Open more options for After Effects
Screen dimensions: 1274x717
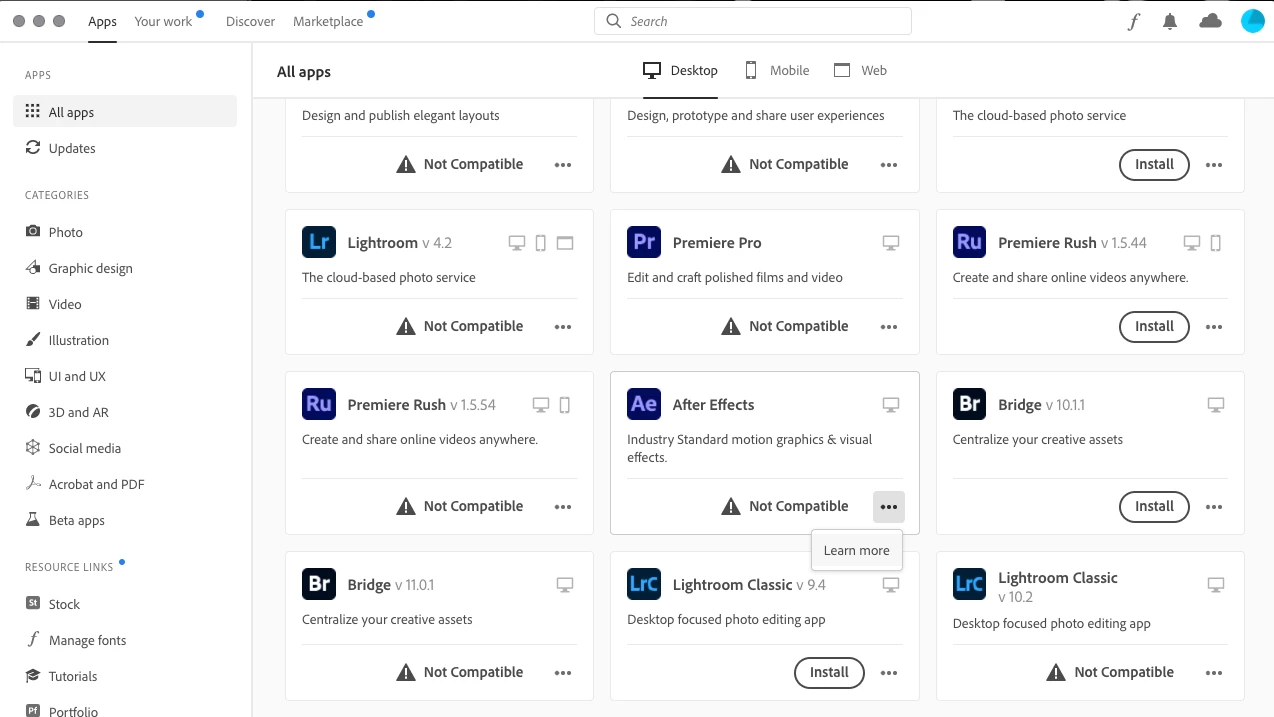pos(889,506)
